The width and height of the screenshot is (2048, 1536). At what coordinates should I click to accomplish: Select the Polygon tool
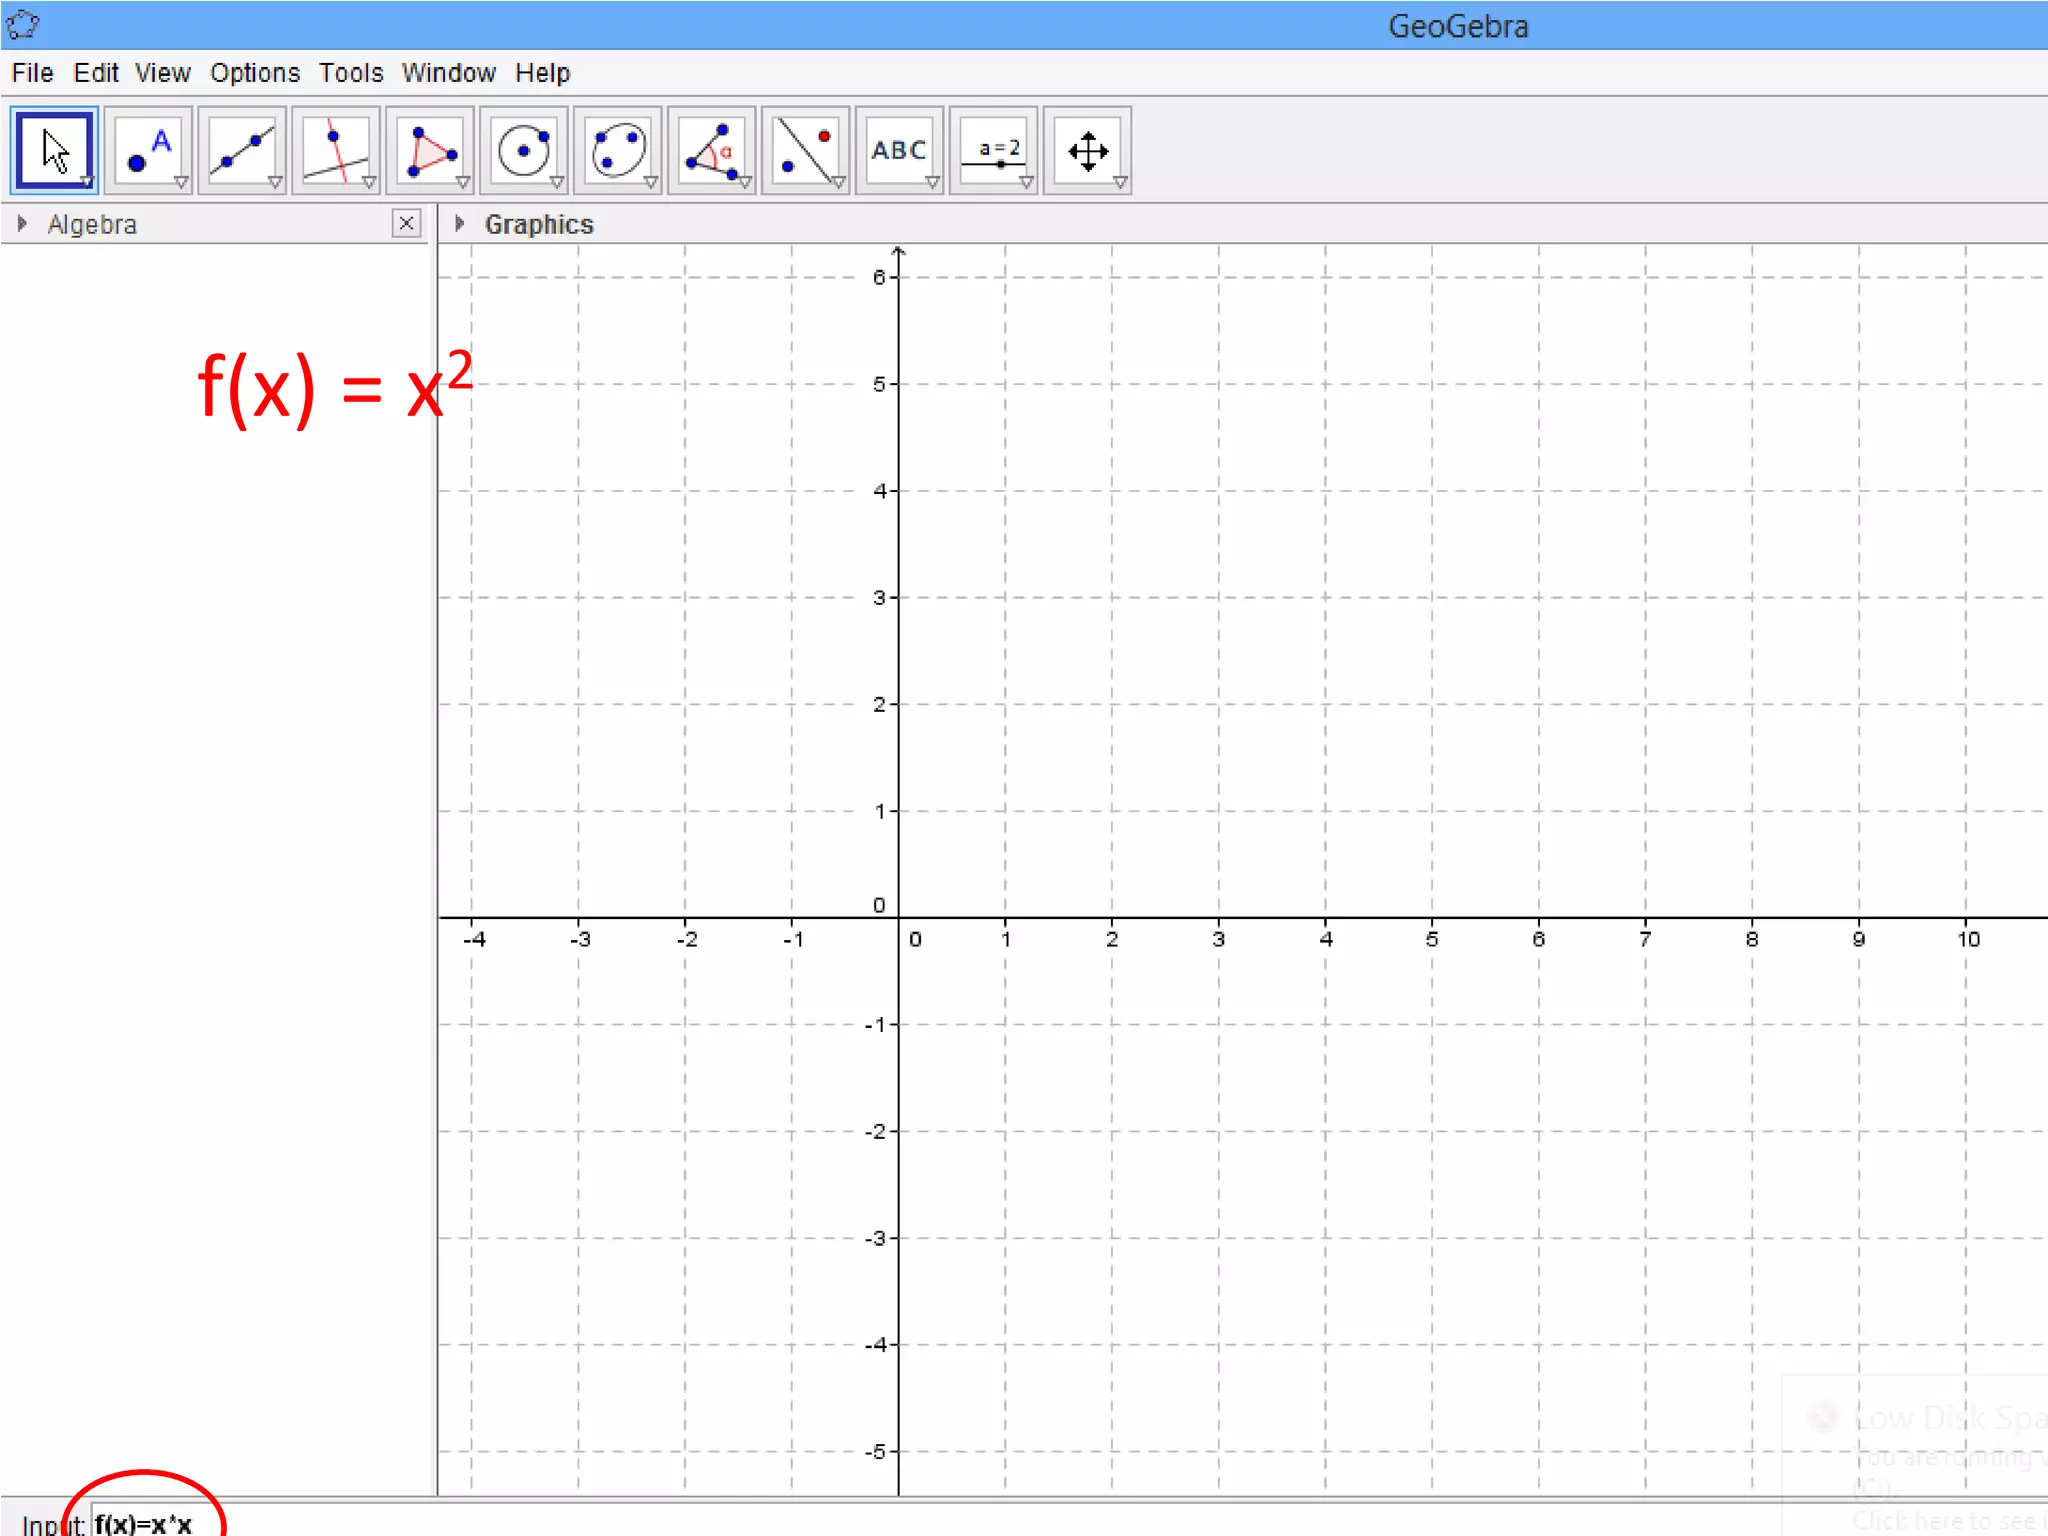click(x=429, y=150)
